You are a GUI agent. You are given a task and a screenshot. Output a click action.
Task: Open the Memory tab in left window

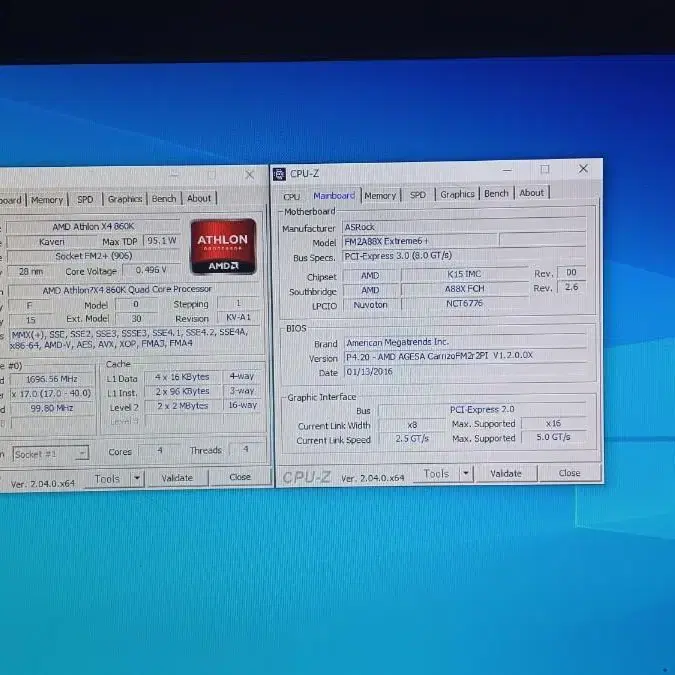(x=47, y=200)
